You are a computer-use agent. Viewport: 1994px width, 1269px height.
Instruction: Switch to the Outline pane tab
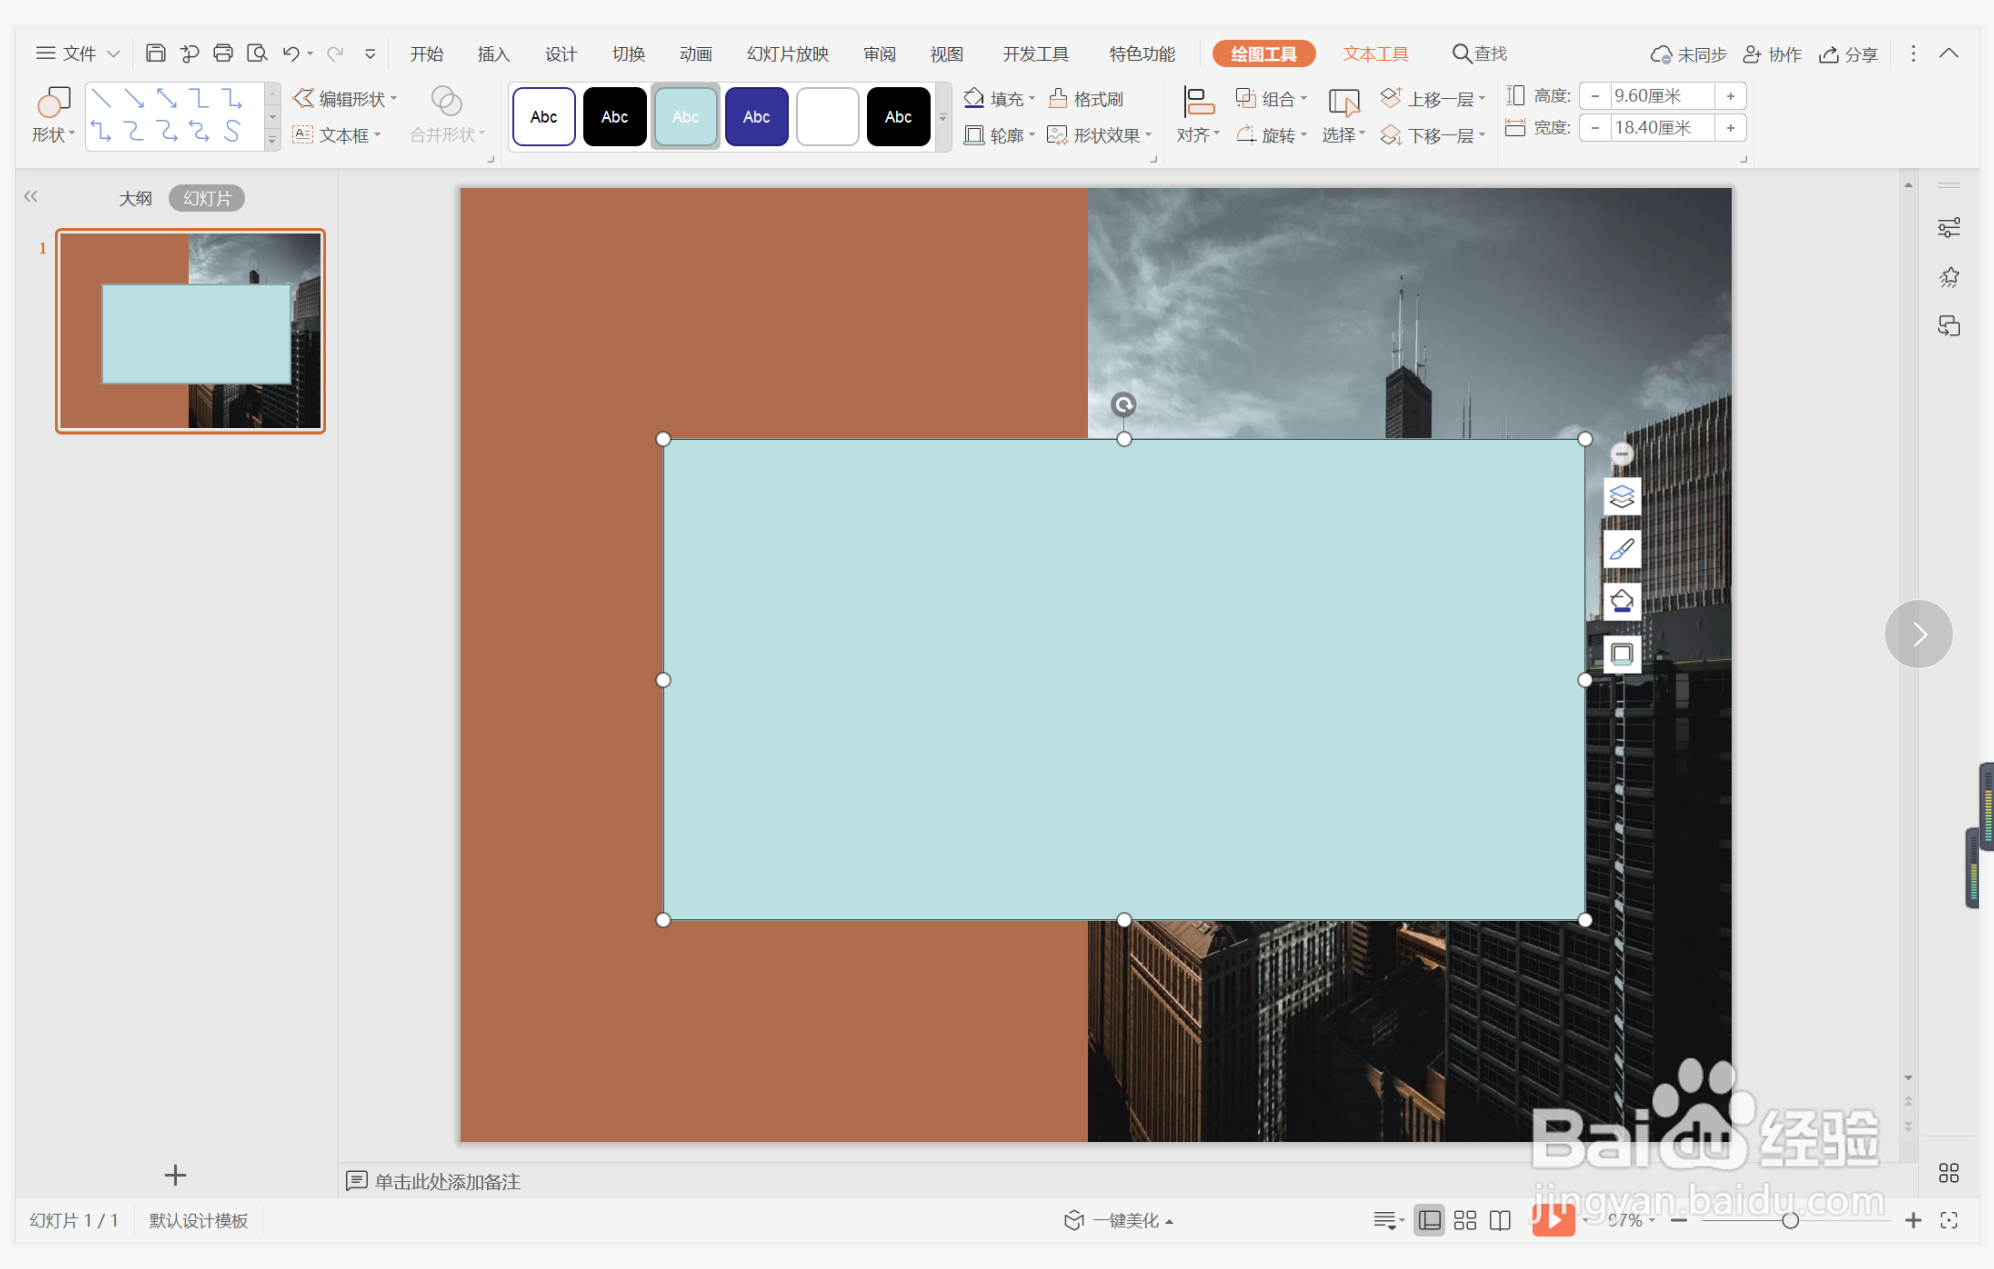tap(136, 198)
